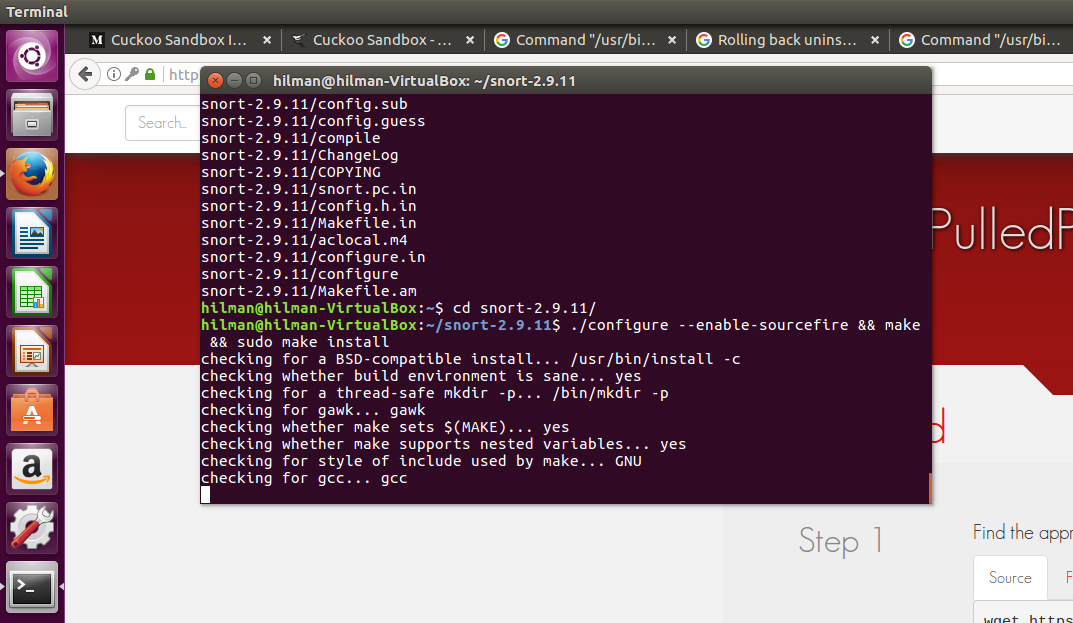1073x623 pixels.
Task: Open LibreOffice Calc from the launcher
Action: point(32,293)
